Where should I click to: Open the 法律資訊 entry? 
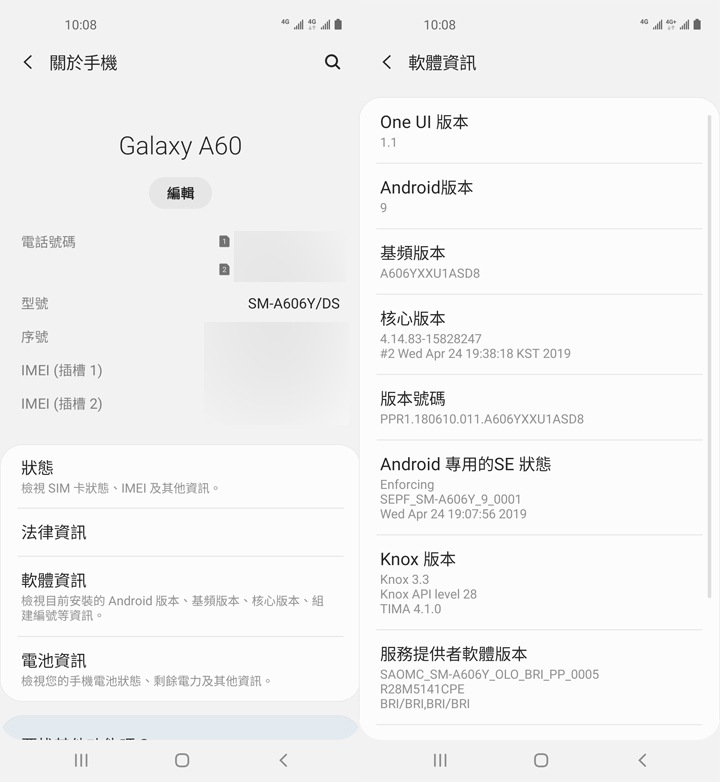pyautogui.click(x=180, y=533)
